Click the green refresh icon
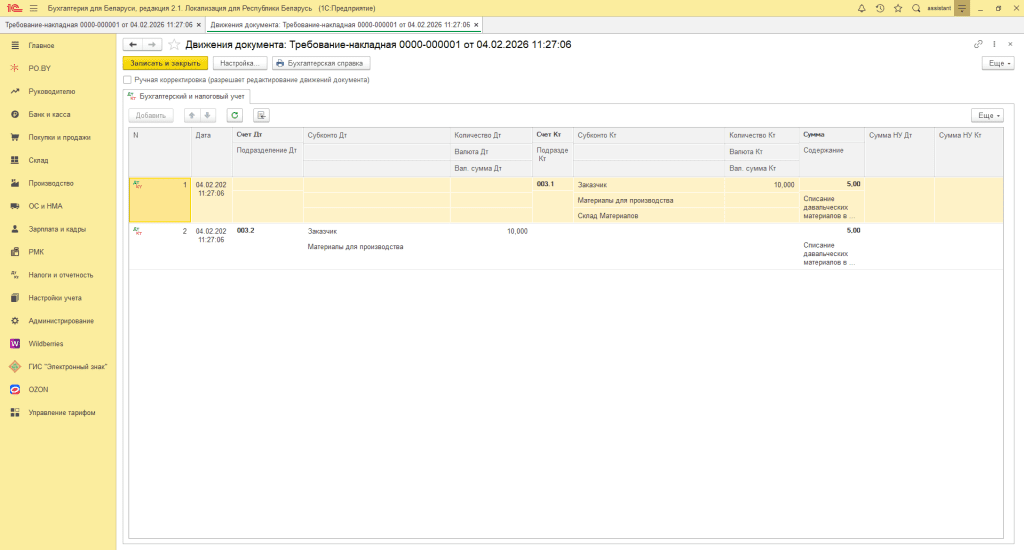The height and width of the screenshot is (550, 1024). [235, 115]
